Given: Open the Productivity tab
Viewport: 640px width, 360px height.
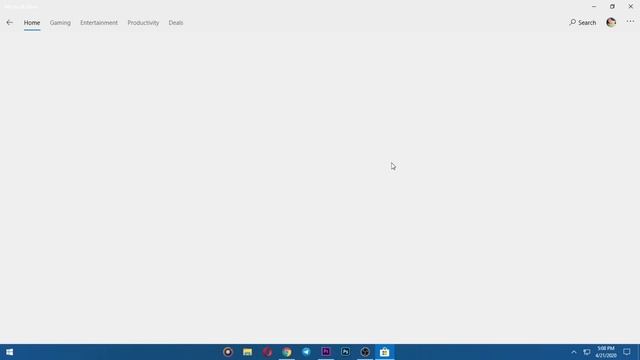Looking at the screenshot, I should click(143, 22).
